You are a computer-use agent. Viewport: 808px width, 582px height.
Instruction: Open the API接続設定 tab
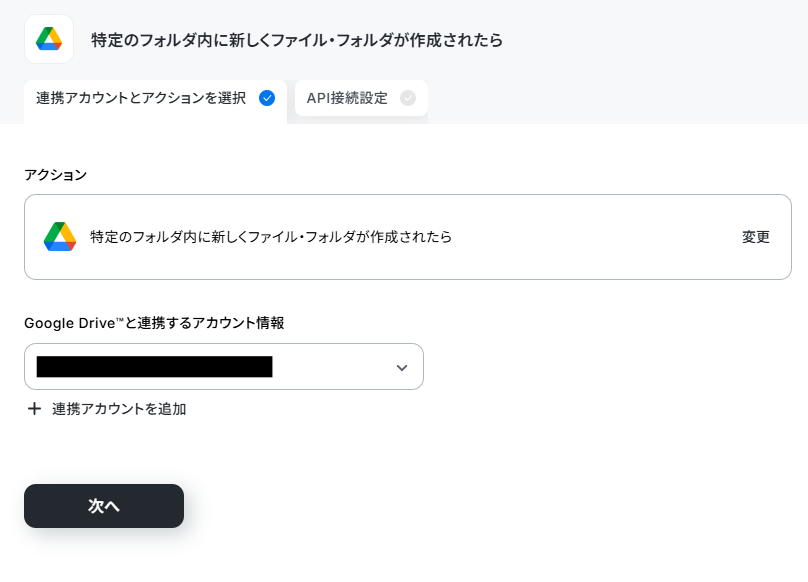pyautogui.click(x=361, y=98)
